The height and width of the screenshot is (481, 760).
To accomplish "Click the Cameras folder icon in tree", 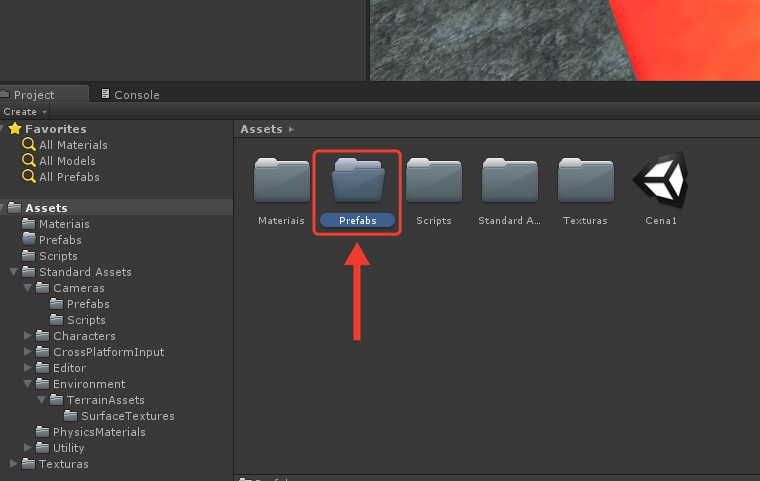I will tap(43, 288).
